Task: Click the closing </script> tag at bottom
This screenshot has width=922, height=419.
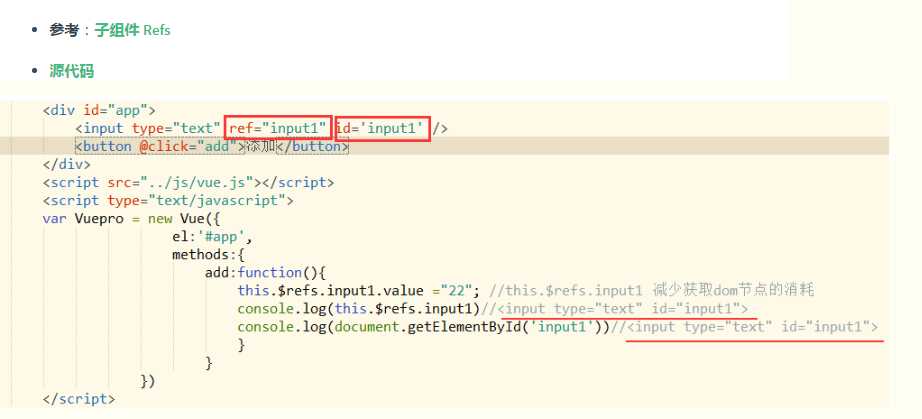Action: click(x=79, y=399)
